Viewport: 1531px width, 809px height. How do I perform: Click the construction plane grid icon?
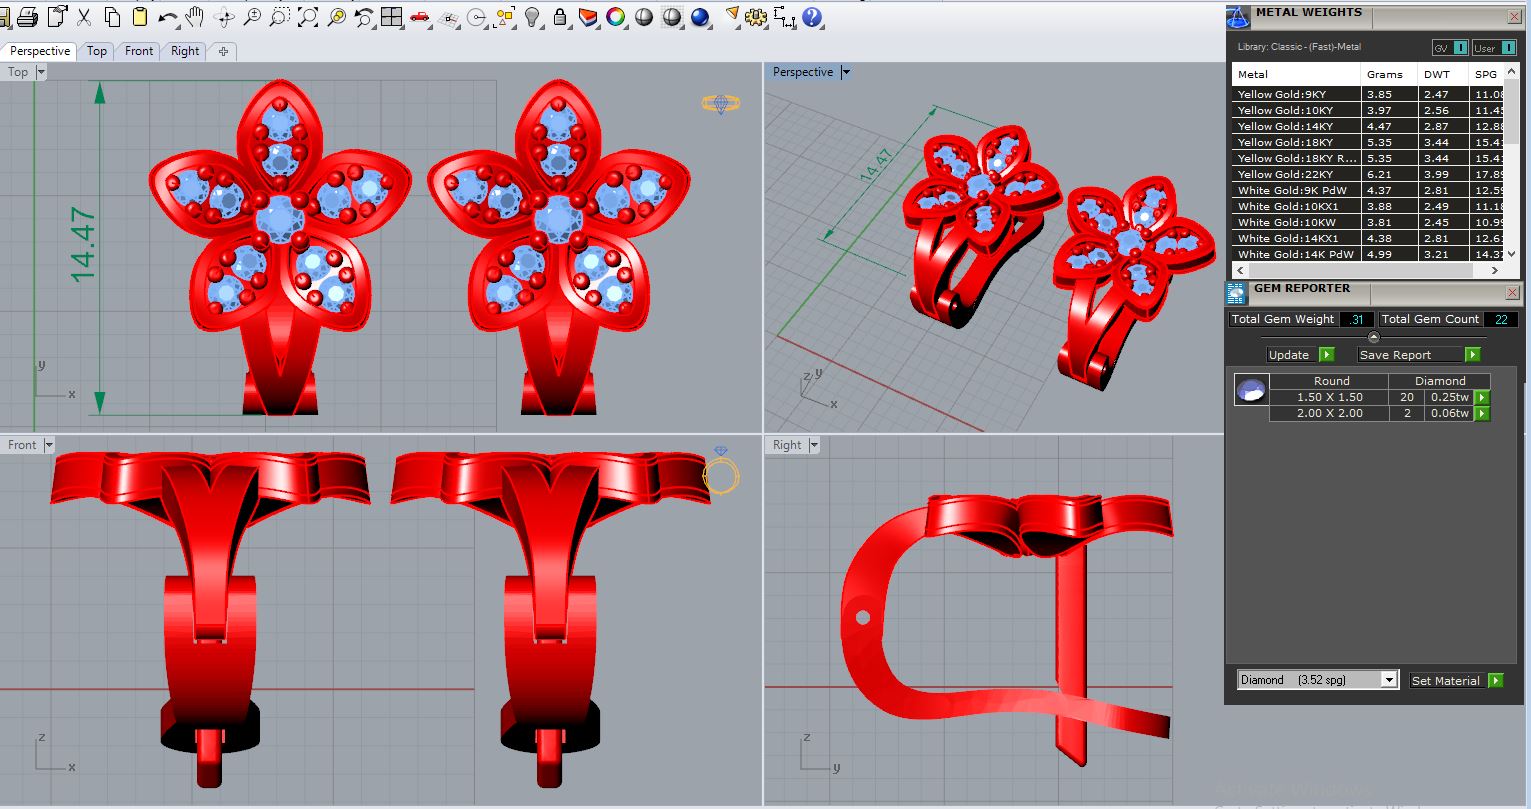[x=449, y=17]
